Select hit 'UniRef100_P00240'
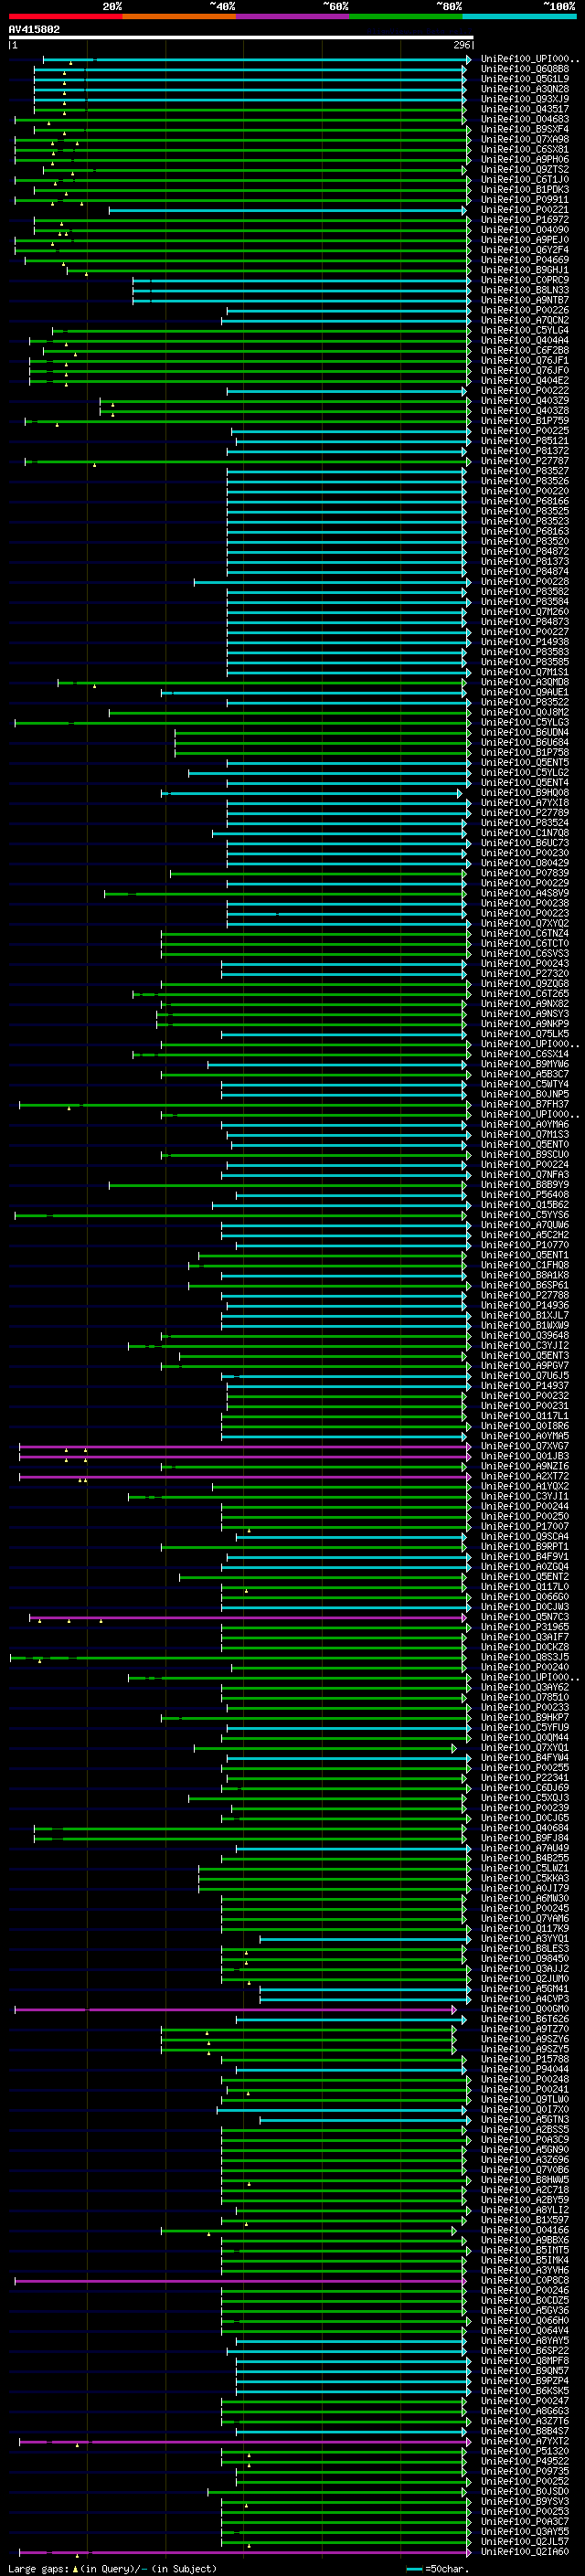 (x=525, y=1667)
